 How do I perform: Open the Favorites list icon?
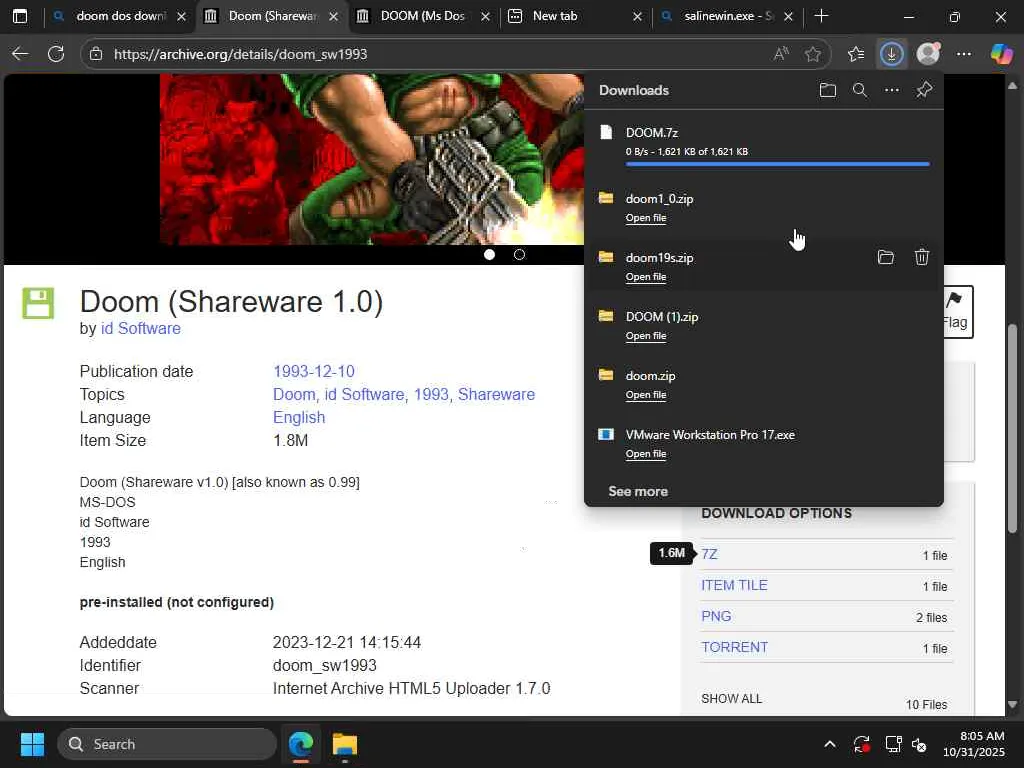pos(856,54)
